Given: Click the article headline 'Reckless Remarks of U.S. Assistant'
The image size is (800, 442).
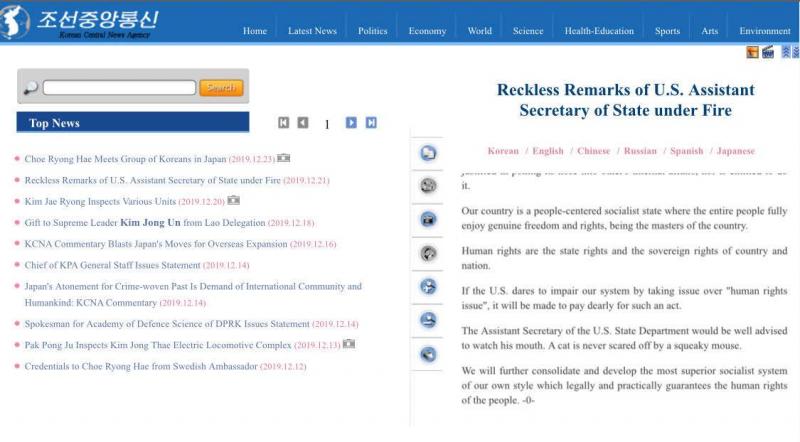Looking at the screenshot, I should coord(626,100).
